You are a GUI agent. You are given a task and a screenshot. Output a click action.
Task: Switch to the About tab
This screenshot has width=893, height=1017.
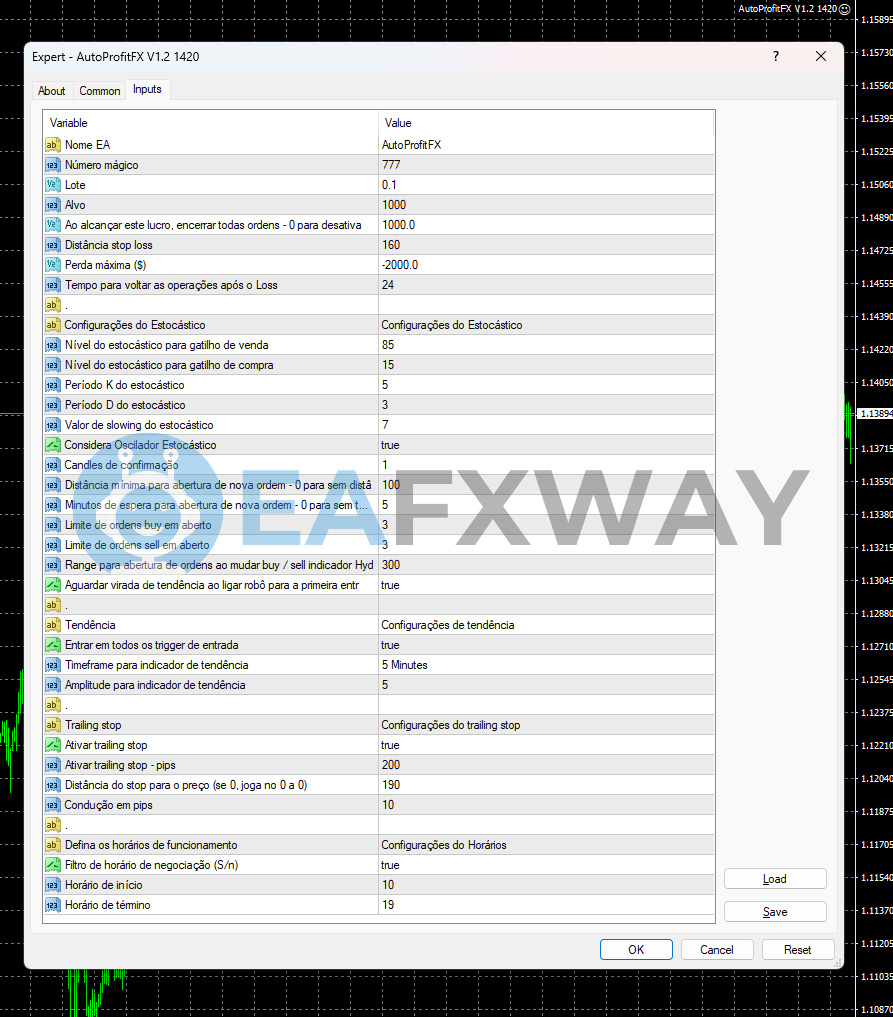[52, 91]
